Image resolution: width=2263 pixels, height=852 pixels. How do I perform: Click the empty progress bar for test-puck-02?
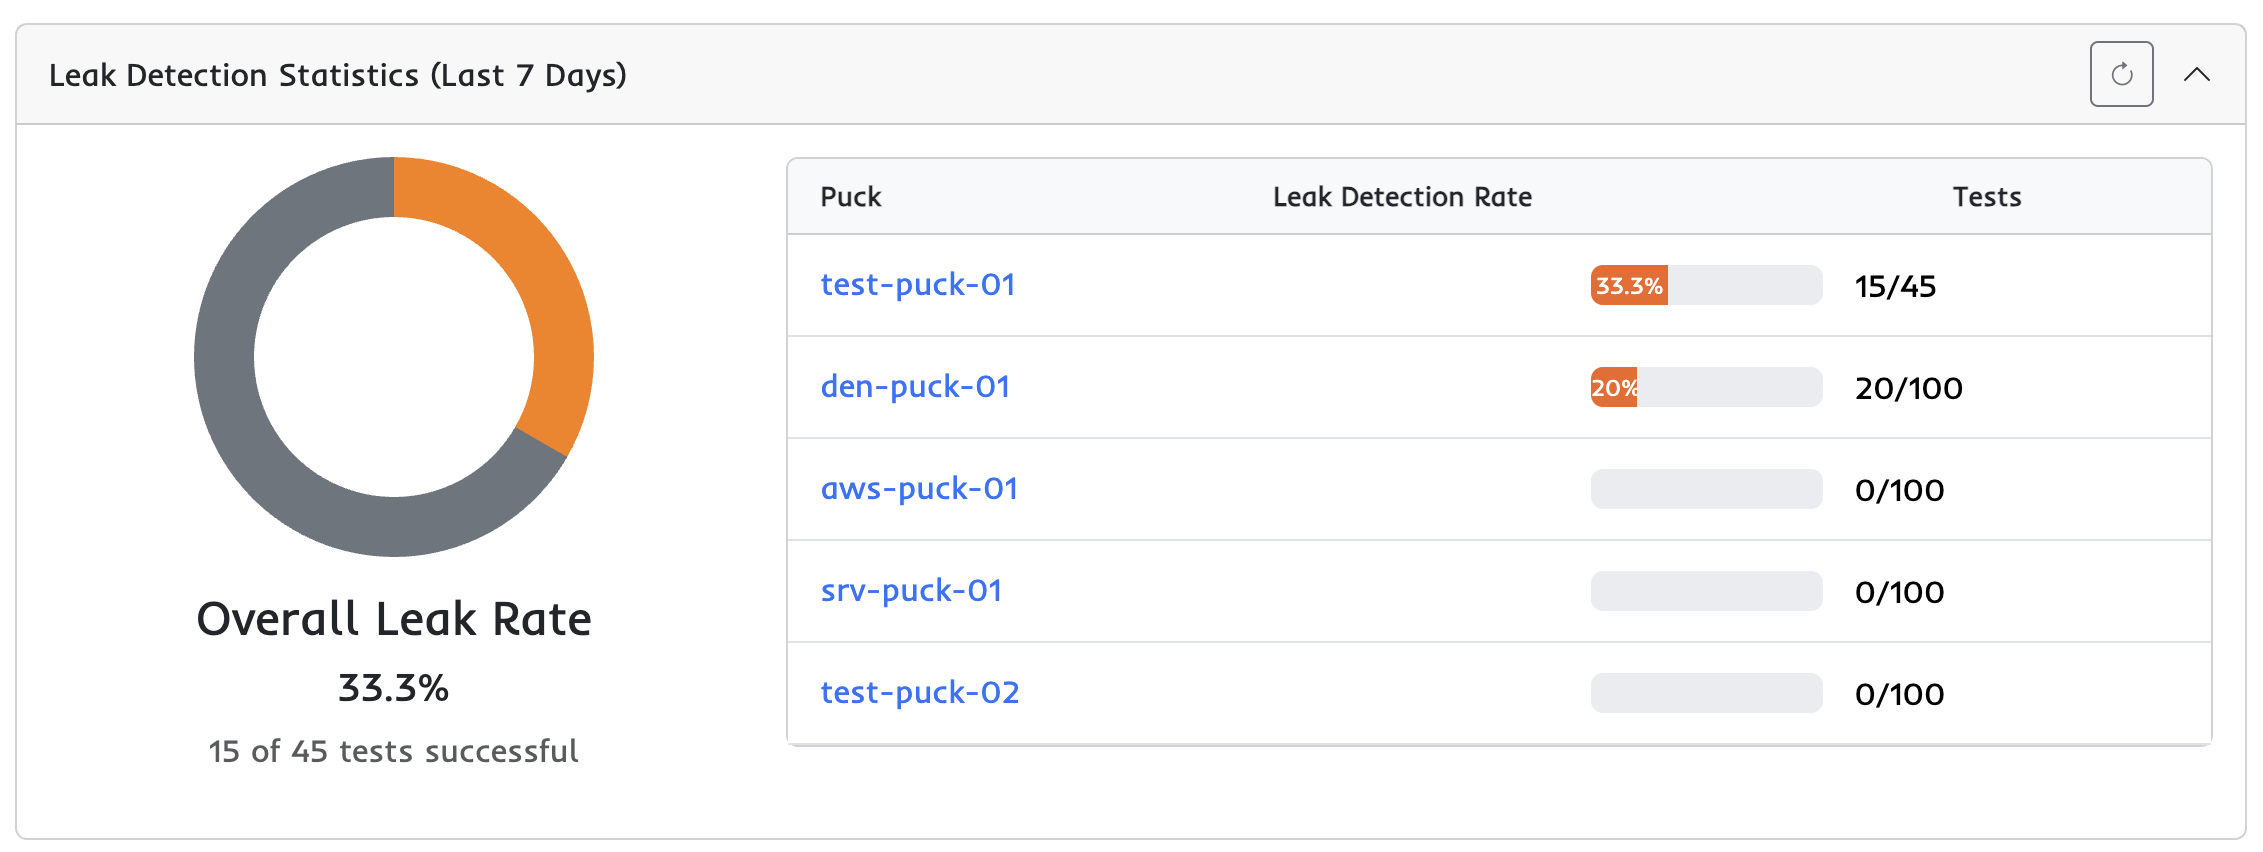[x=1706, y=692]
